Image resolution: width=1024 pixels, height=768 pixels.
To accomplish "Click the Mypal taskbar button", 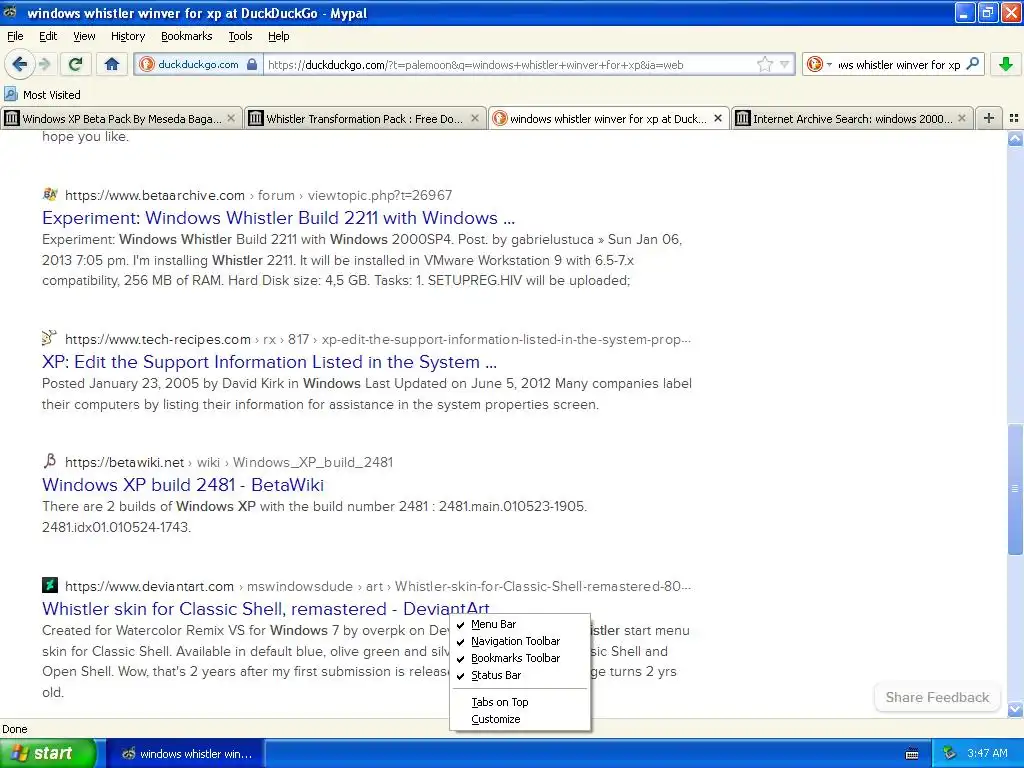I will pos(186,754).
